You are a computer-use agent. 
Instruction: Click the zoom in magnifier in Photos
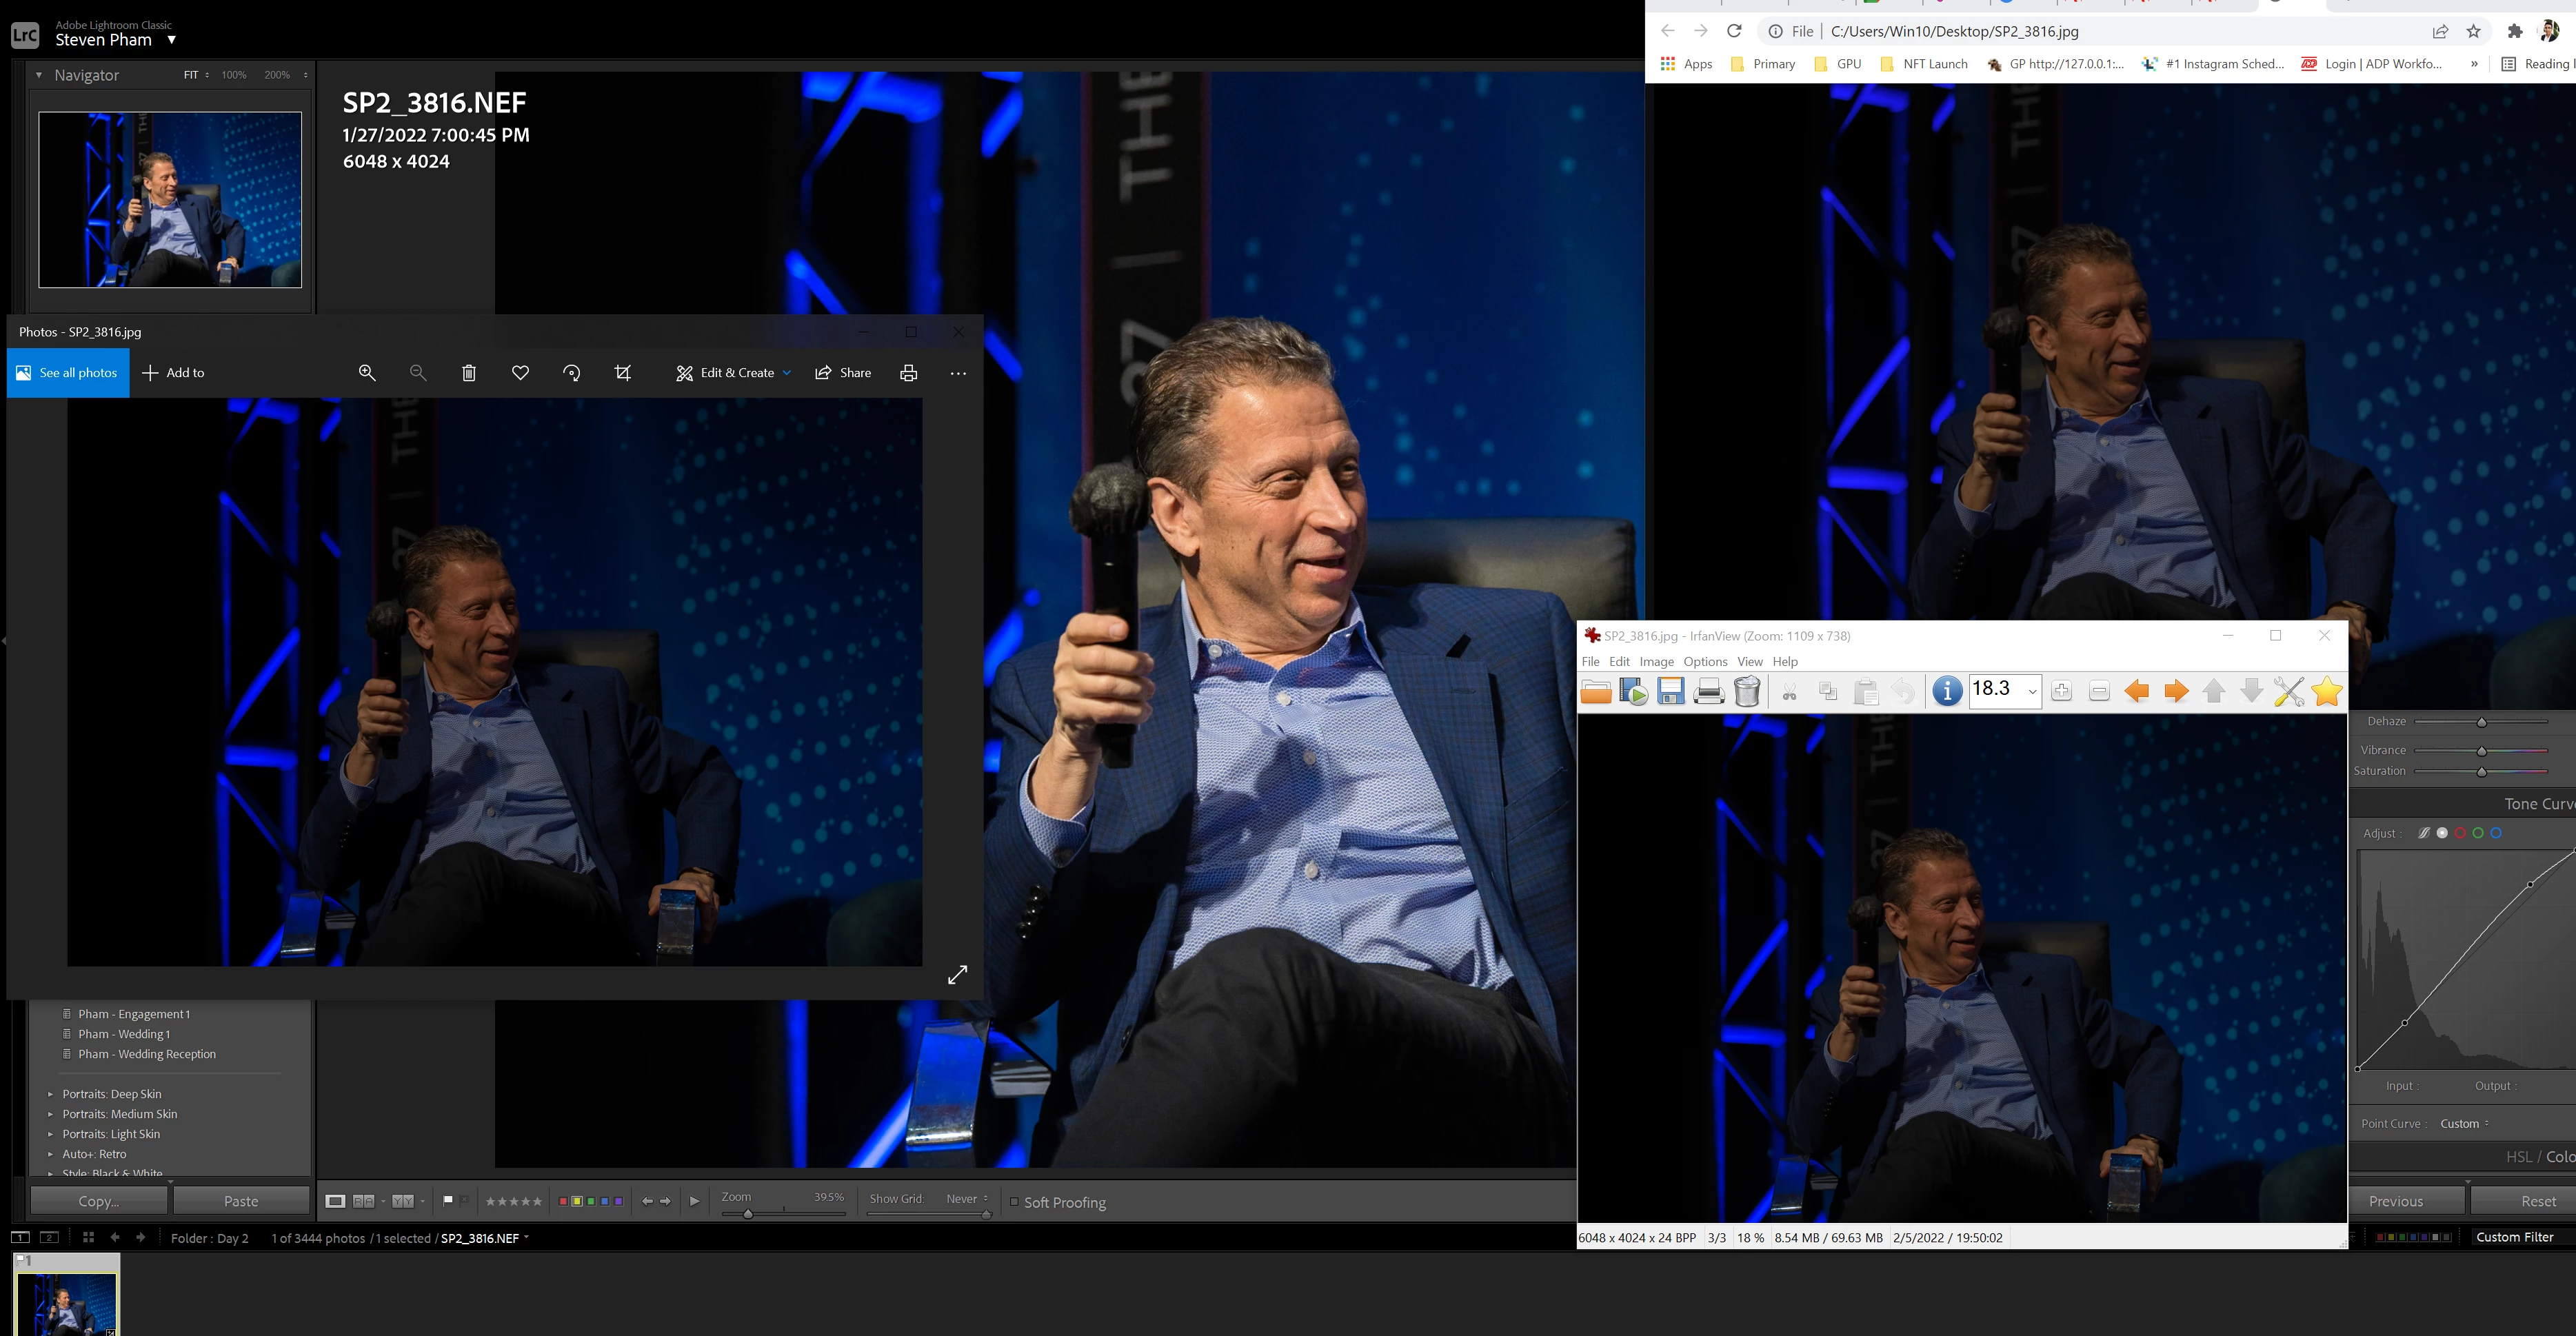pos(367,373)
